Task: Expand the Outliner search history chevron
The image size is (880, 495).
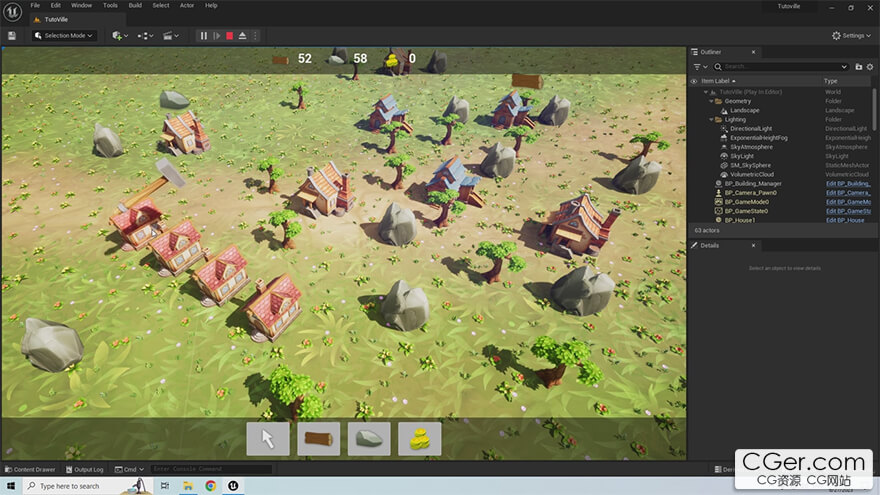Action: pos(844,67)
